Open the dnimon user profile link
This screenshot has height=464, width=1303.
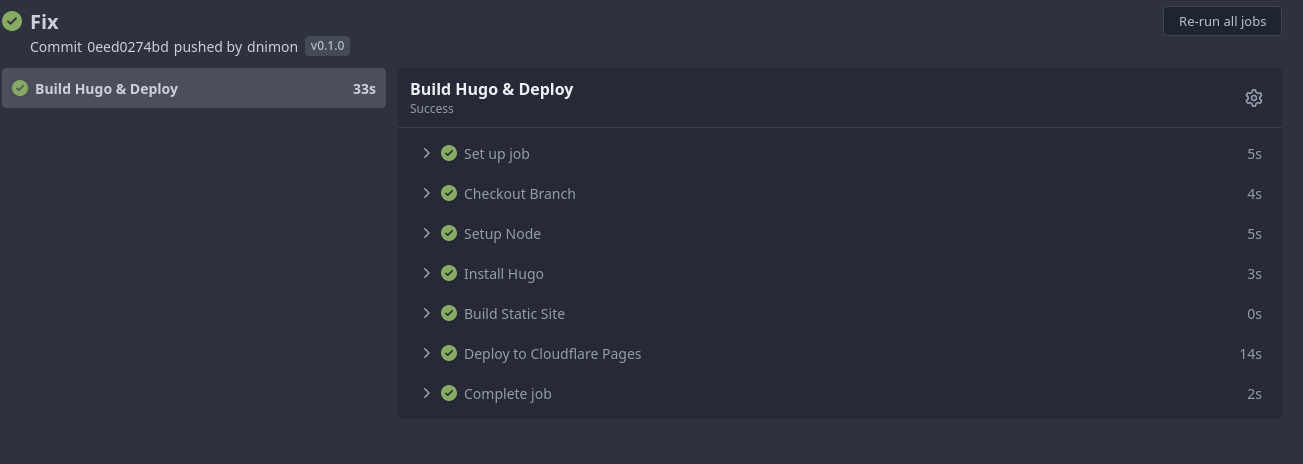272,47
